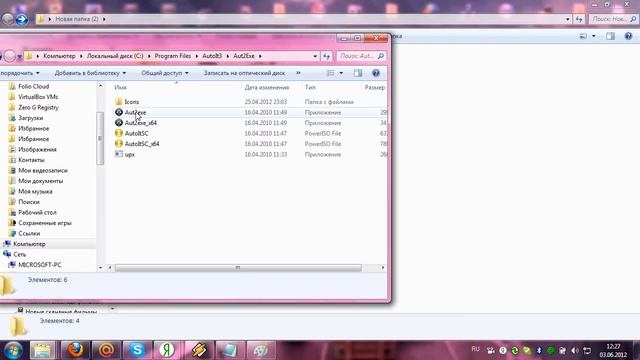The height and width of the screenshot is (360, 640).
Task: Toggle the preview pane in Aut2Exe window
Action: [x=358, y=73]
